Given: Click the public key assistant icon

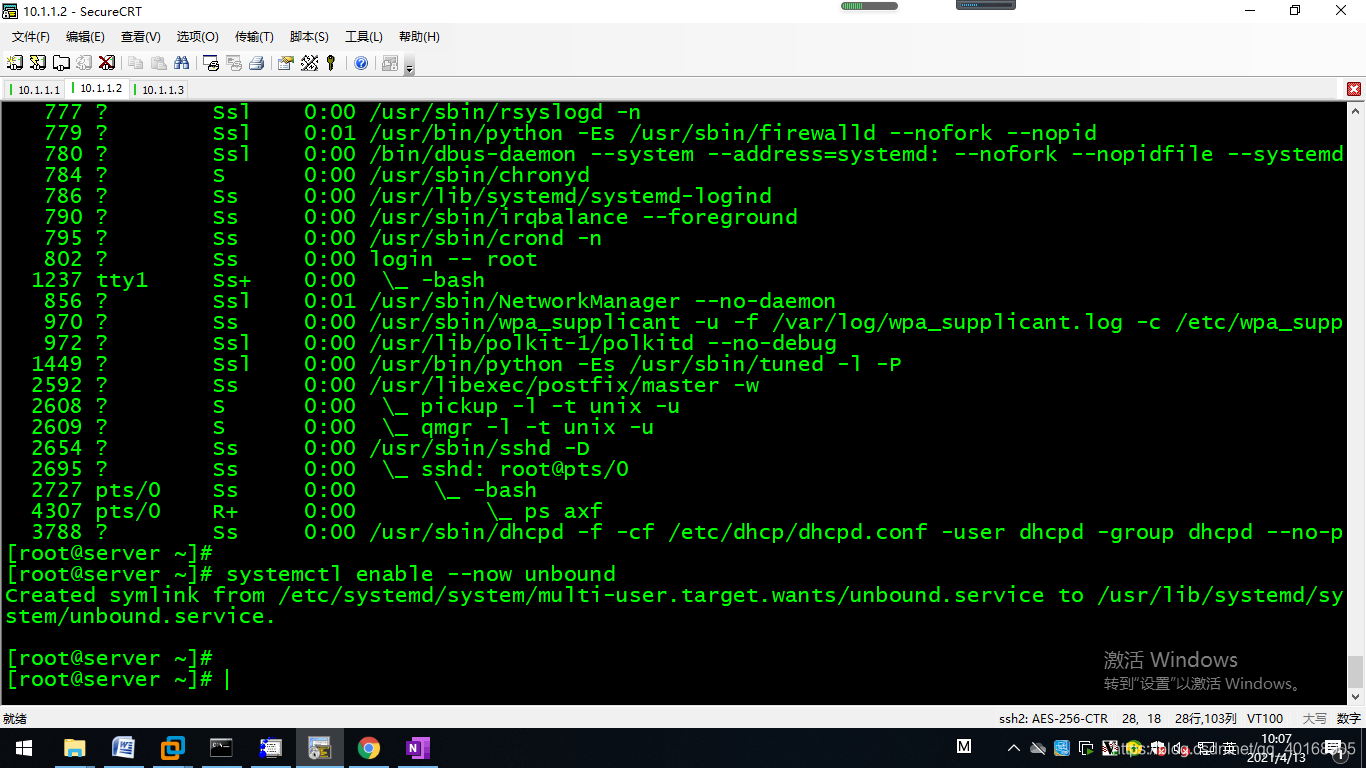Looking at the screenshot, I should click(331, 63).
